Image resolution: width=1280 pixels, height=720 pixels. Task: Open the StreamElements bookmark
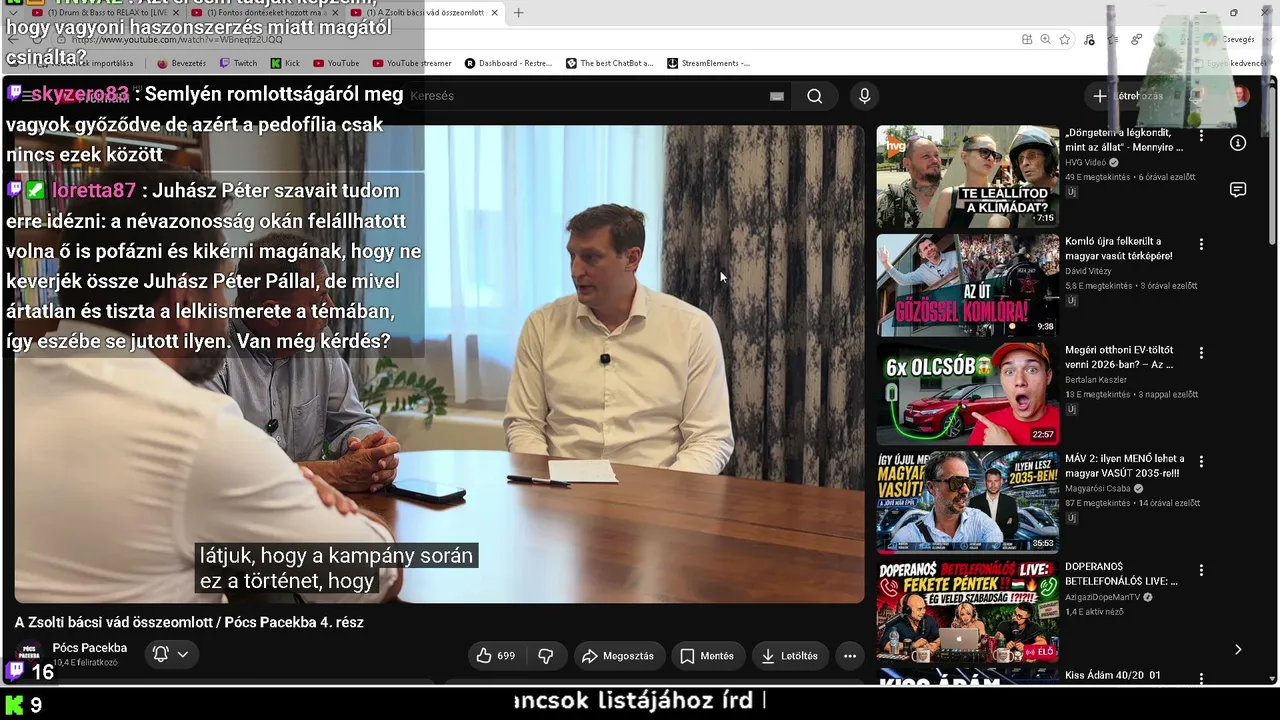pyautogui.click(x=708, y=63)
